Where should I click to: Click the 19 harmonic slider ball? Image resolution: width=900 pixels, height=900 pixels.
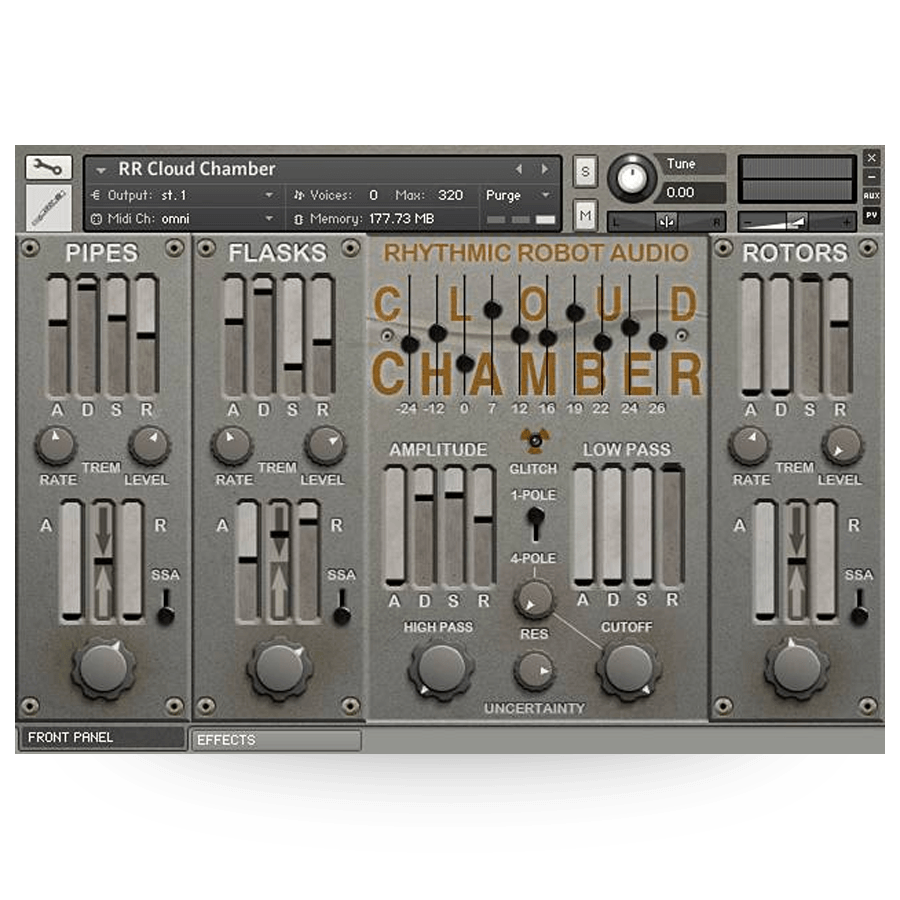(x=575, y=312)
